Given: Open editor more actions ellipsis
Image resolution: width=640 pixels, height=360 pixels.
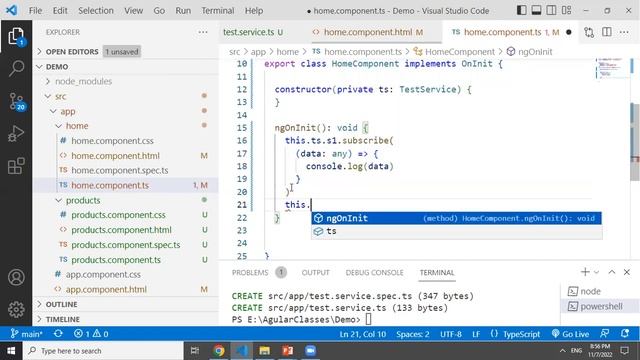Looking at the screenshot, I should tap(624, 32).
